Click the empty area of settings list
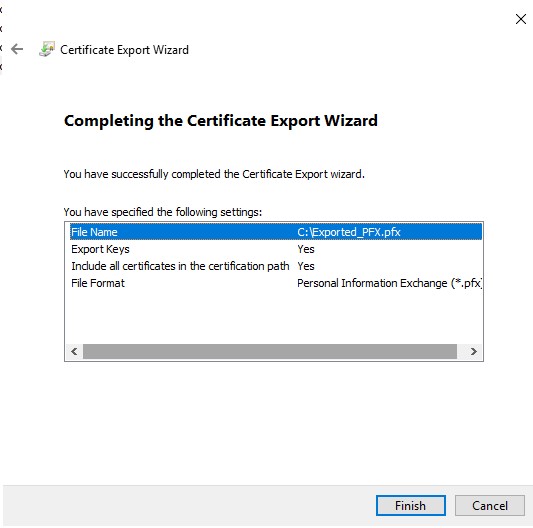533x528 pixels. [274, 317]
